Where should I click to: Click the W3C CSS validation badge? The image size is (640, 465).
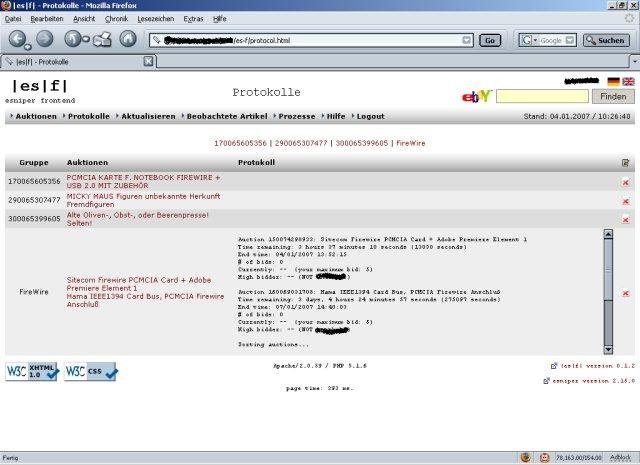(x=91, y=371)
